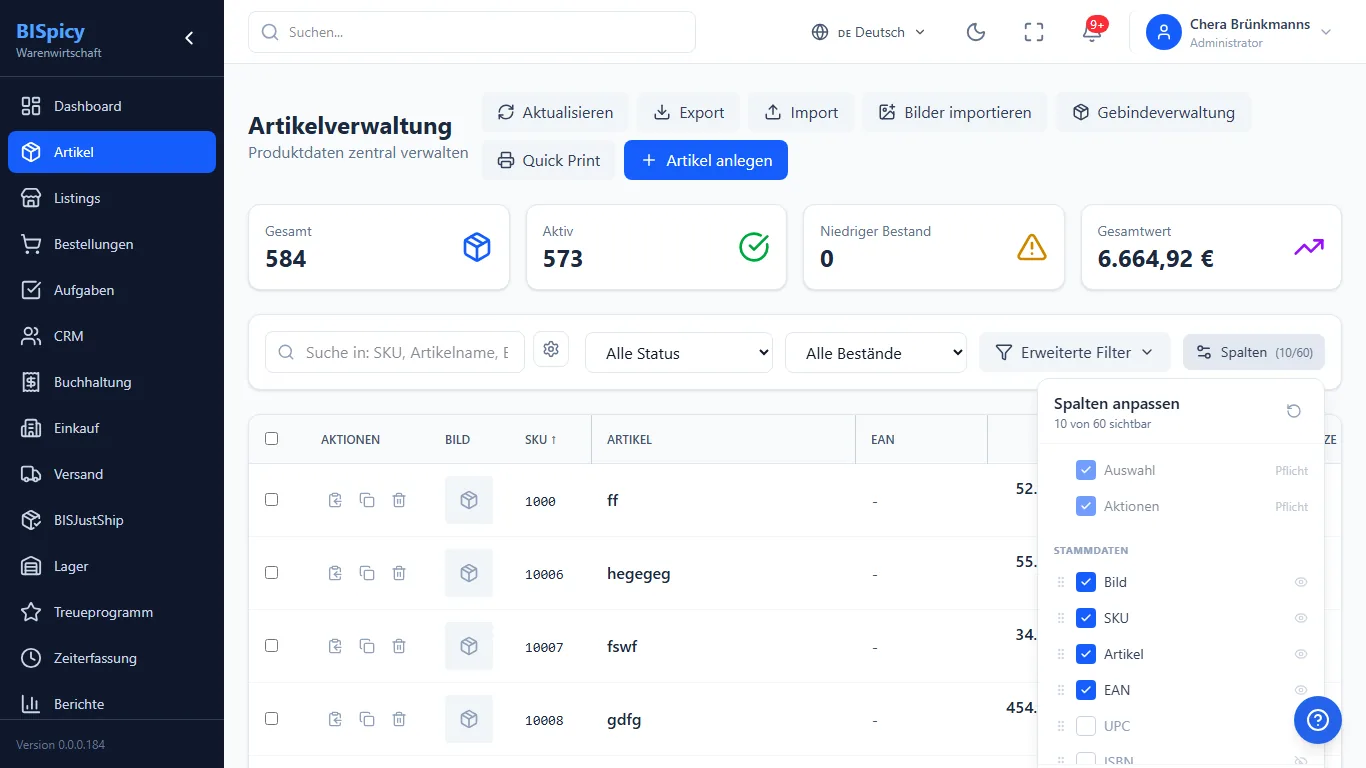Duplicate article 10006 with the copy icon

tap(367, 573)
